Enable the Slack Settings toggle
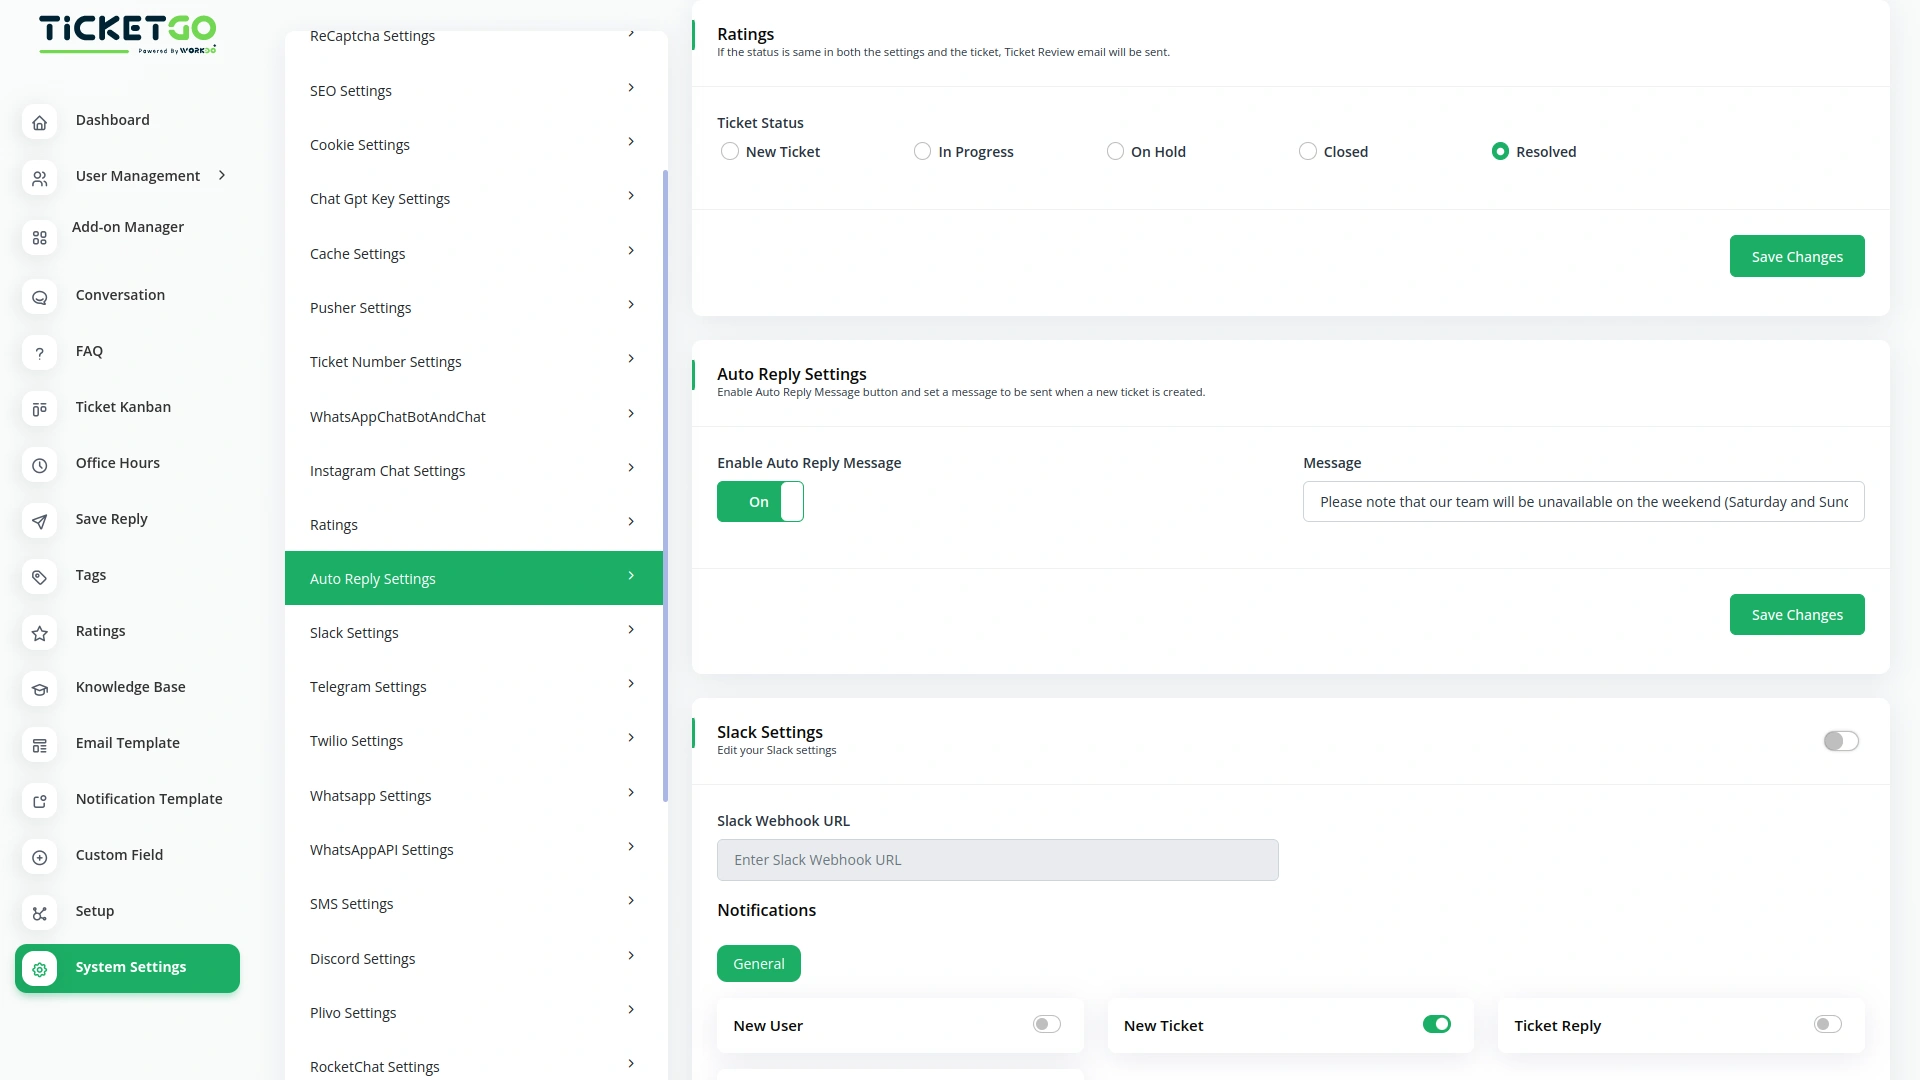 (1840, 741)
